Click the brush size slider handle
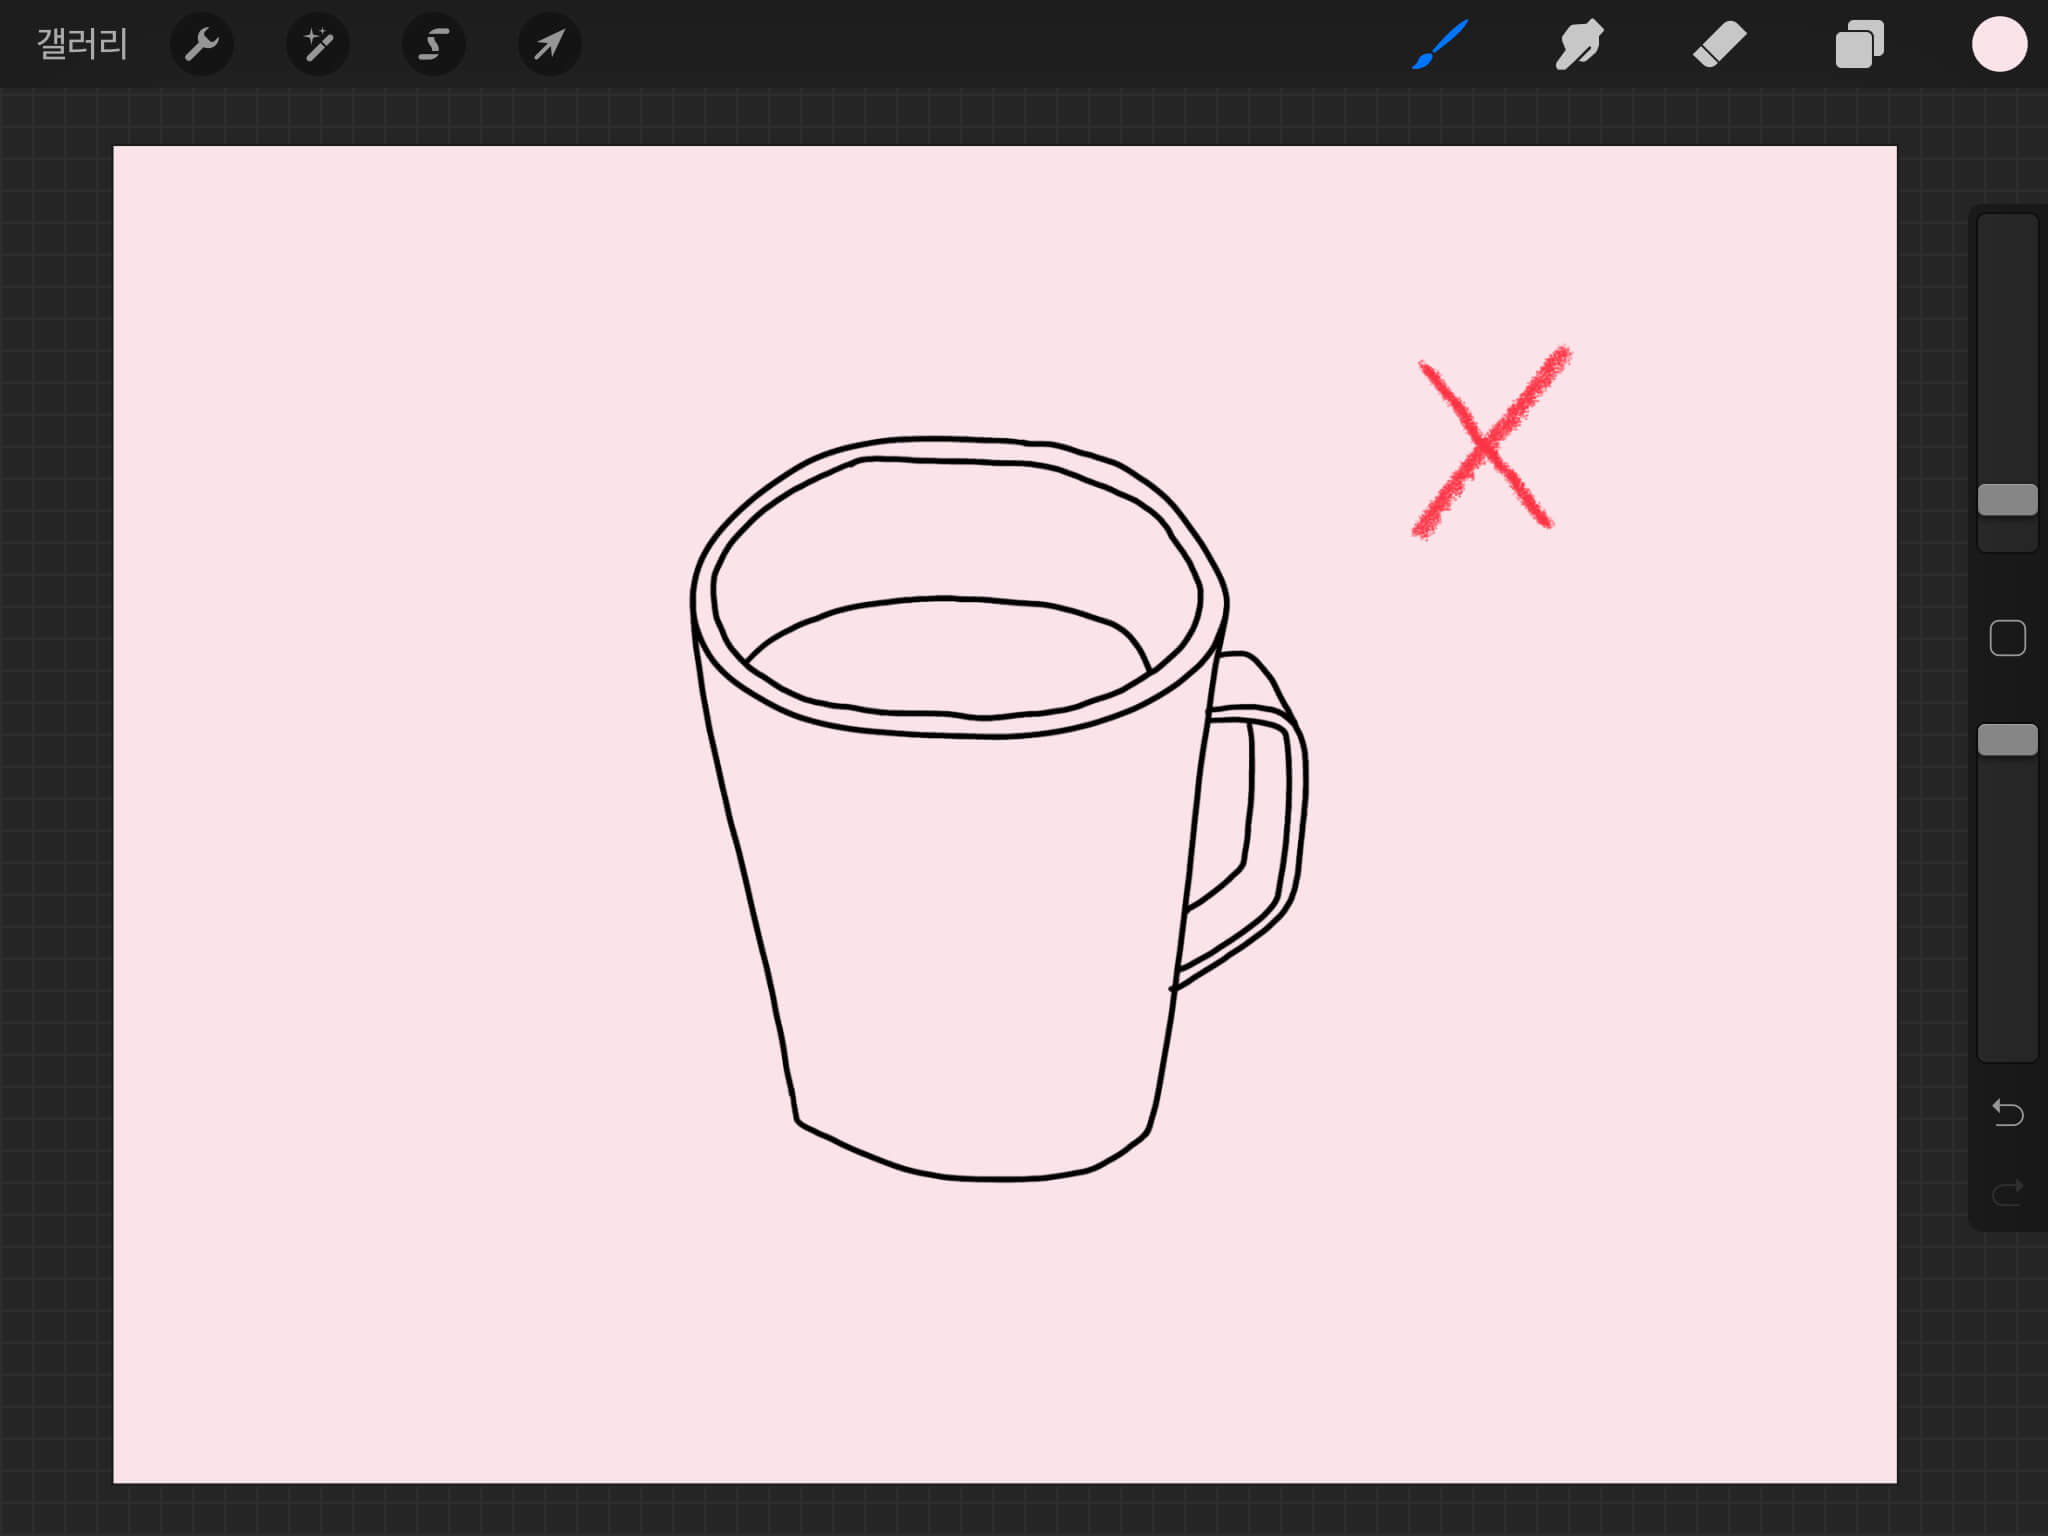The width and height of the screenshot is (2048, 1536). pyautogui.click(x=2007, y=500)
